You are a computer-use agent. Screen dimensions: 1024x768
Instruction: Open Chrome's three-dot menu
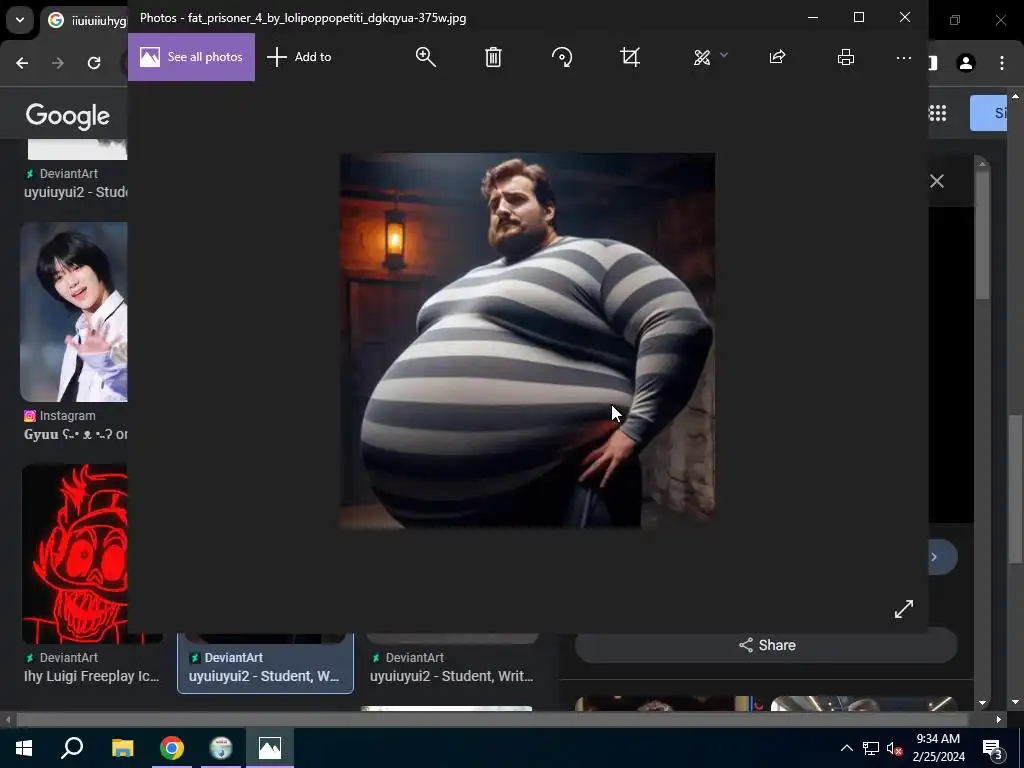pyautogui.click(x=1002, y=63)
